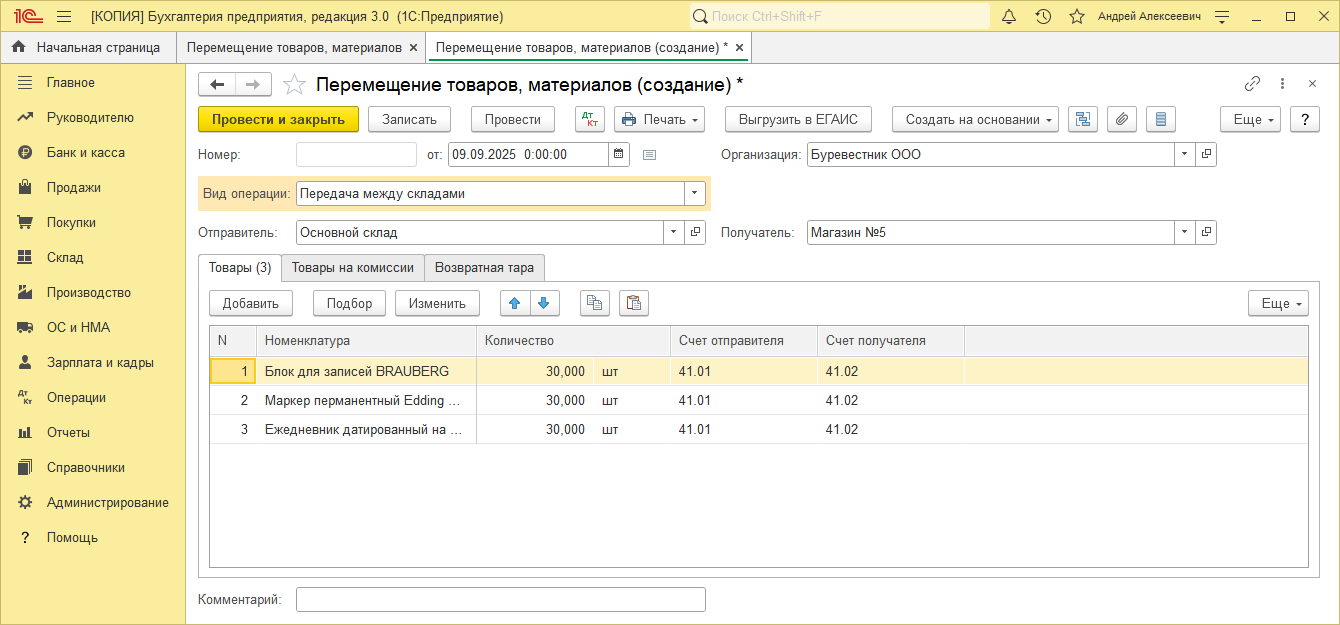Copy link to document icon
The height and width of the screenshot is (625, 1340).
(1252, 84)
